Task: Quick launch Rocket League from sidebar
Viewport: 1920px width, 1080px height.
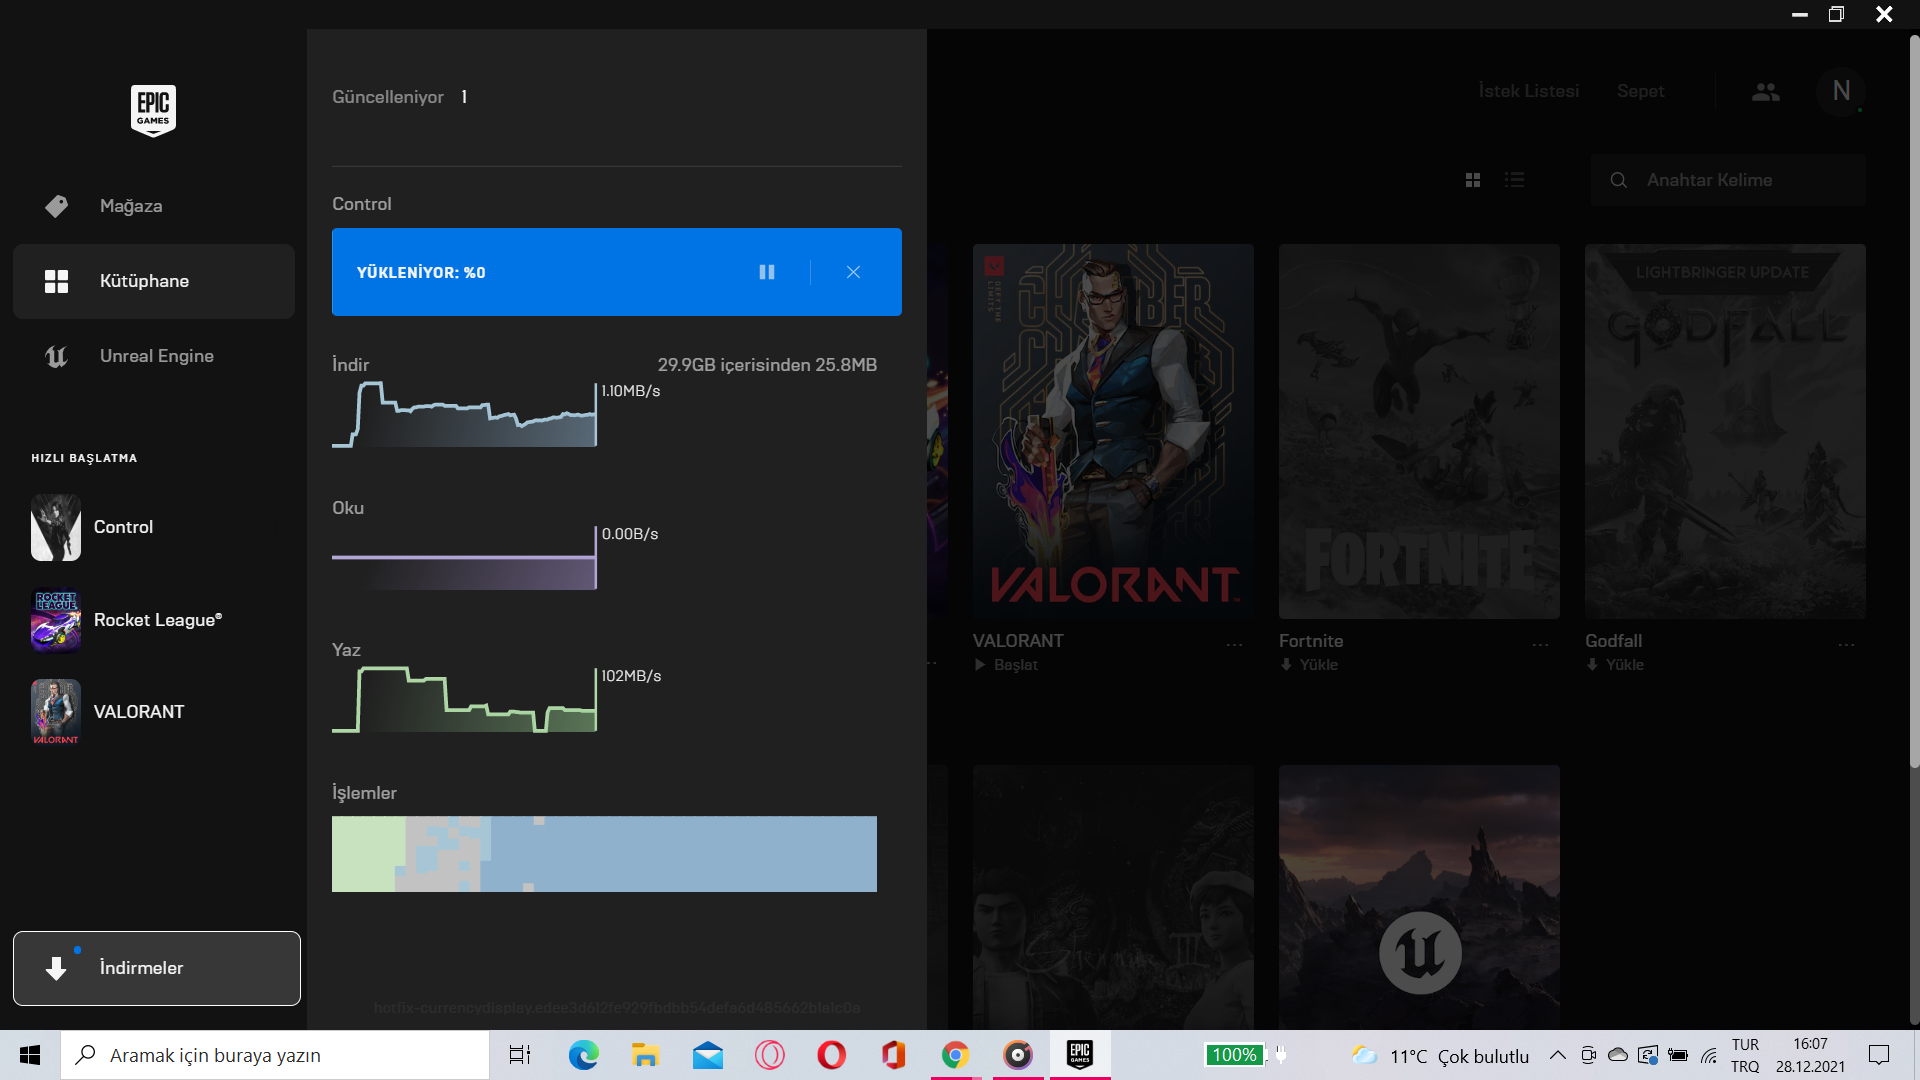Action: coord(157,620)
